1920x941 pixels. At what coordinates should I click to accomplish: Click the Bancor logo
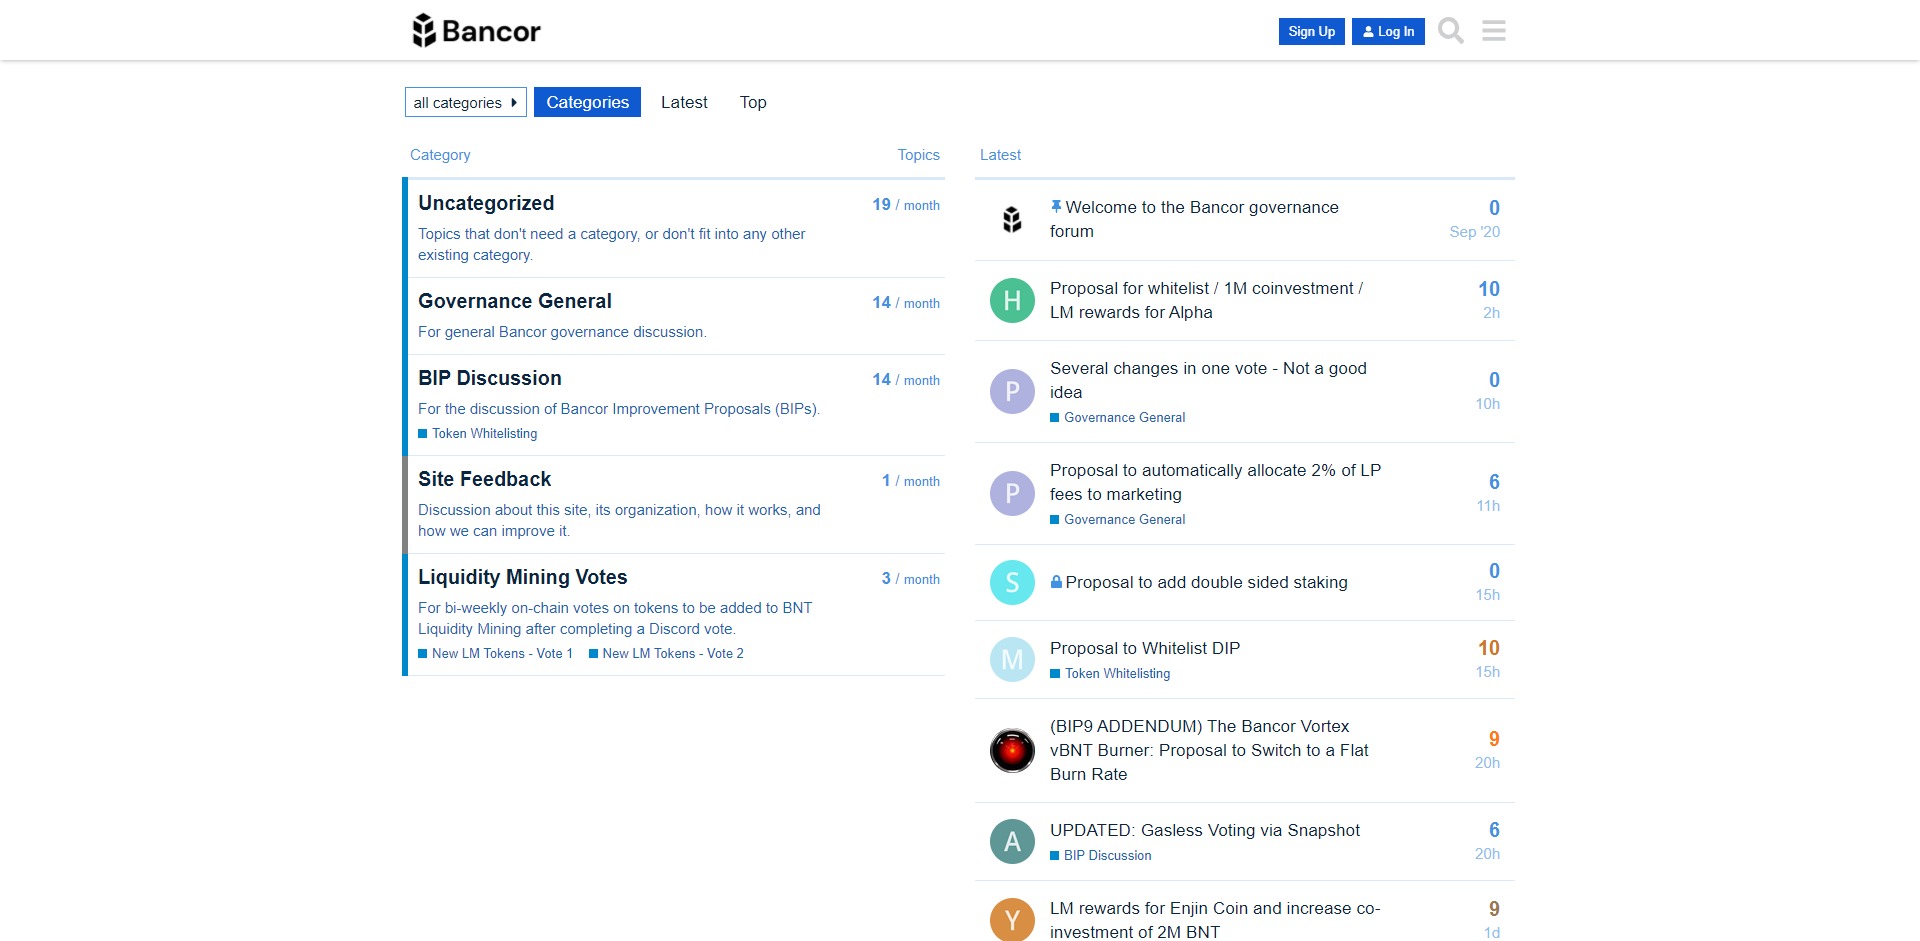tap(476, 31)
